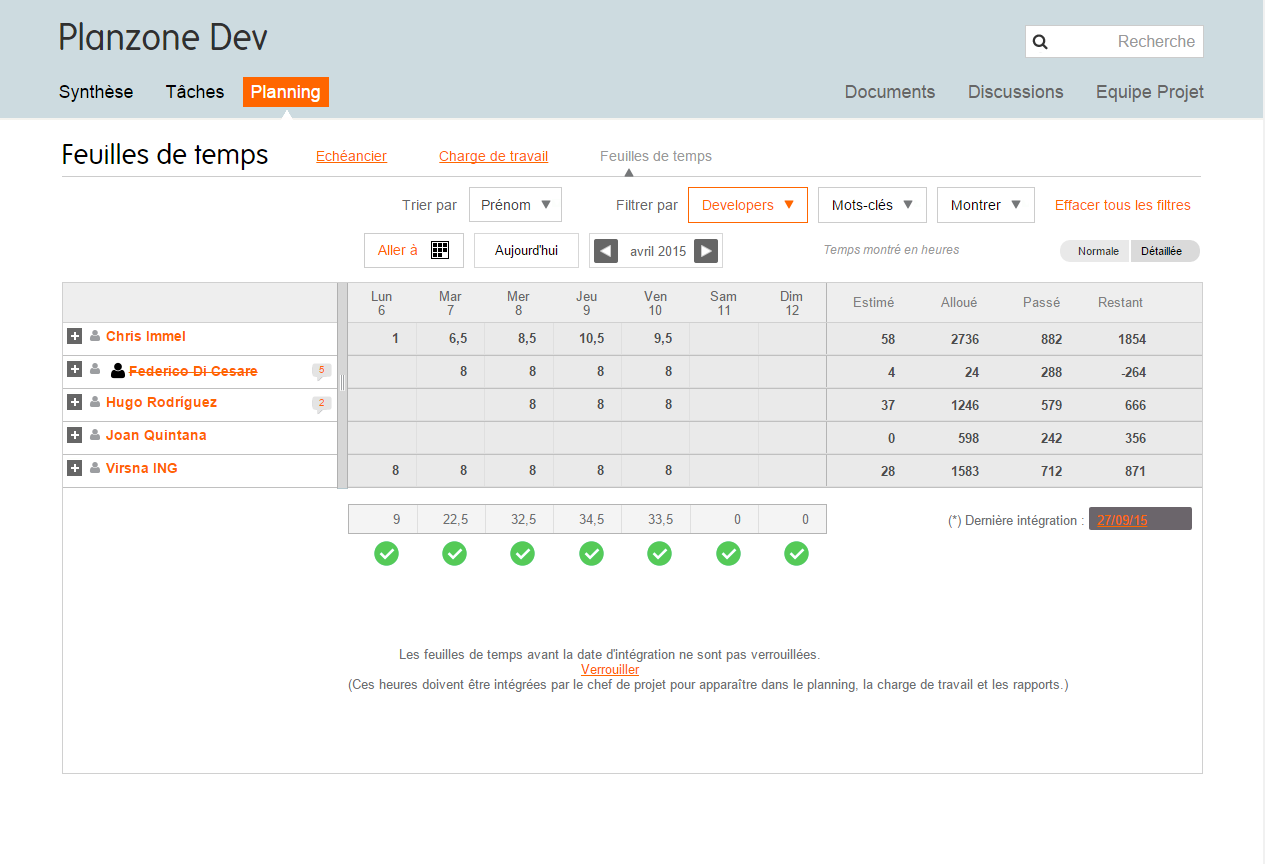This screenshot has height=864, width=1265.
Task: Click Federico's Restant value -264
Action: point(1133,372)
